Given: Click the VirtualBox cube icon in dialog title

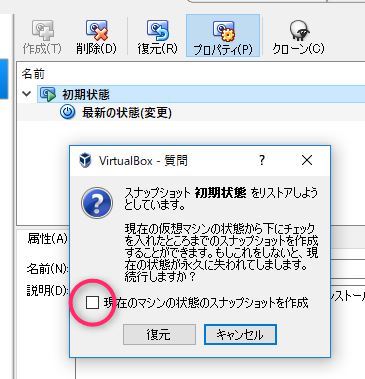Looking at the screenshot, I should (85, 160).
